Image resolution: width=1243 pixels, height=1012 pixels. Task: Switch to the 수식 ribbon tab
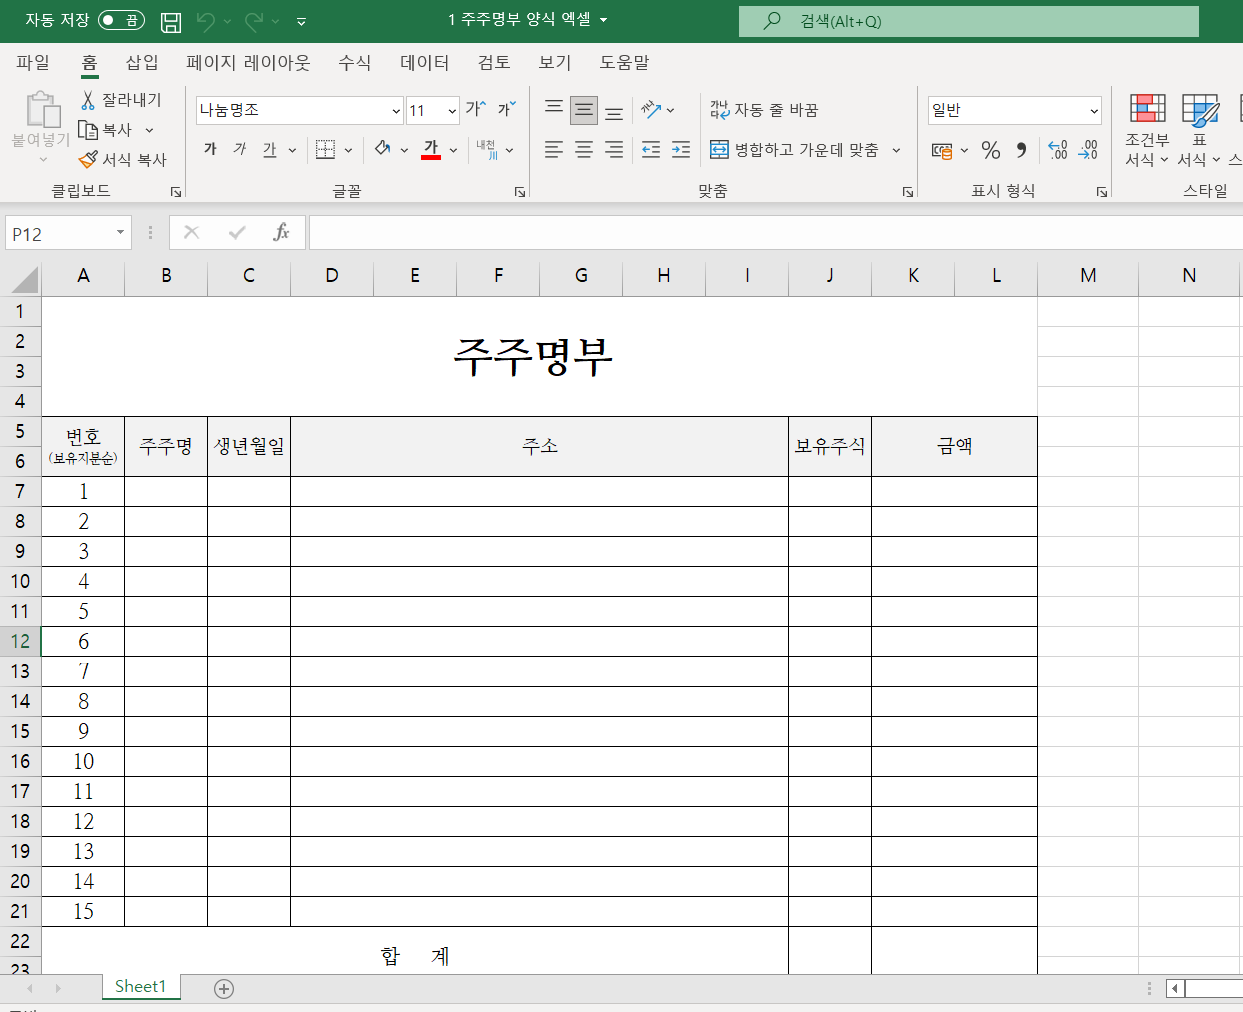click(354, 62)
